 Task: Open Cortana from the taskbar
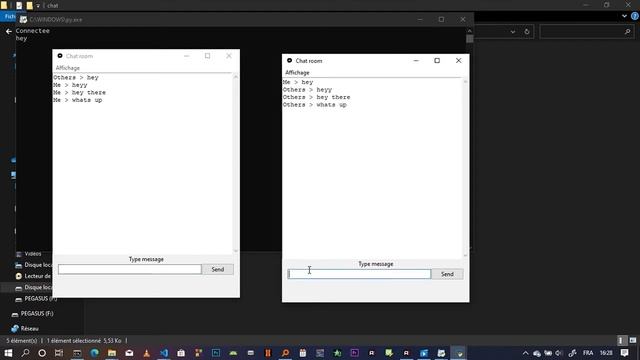(x=42, y=353)
